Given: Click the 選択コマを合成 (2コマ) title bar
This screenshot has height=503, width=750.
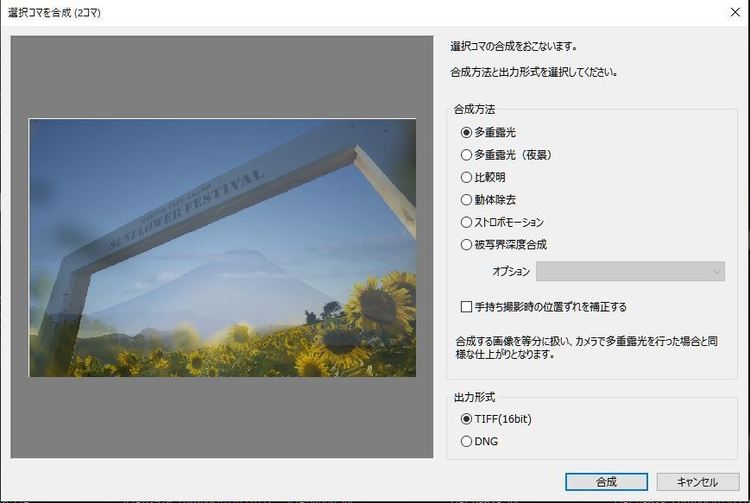Looking at the screenshot, I should pos(300,13).
